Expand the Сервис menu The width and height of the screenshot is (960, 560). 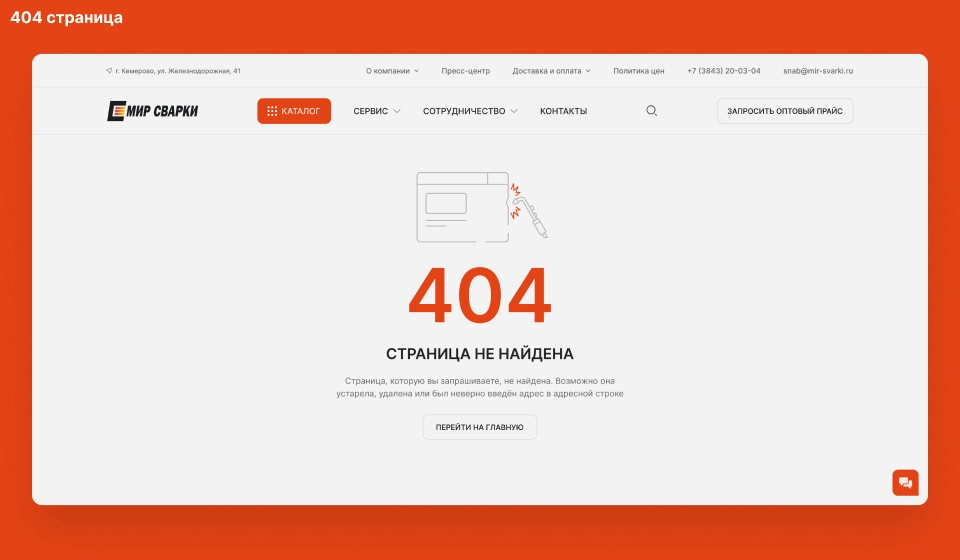[377, 111]
